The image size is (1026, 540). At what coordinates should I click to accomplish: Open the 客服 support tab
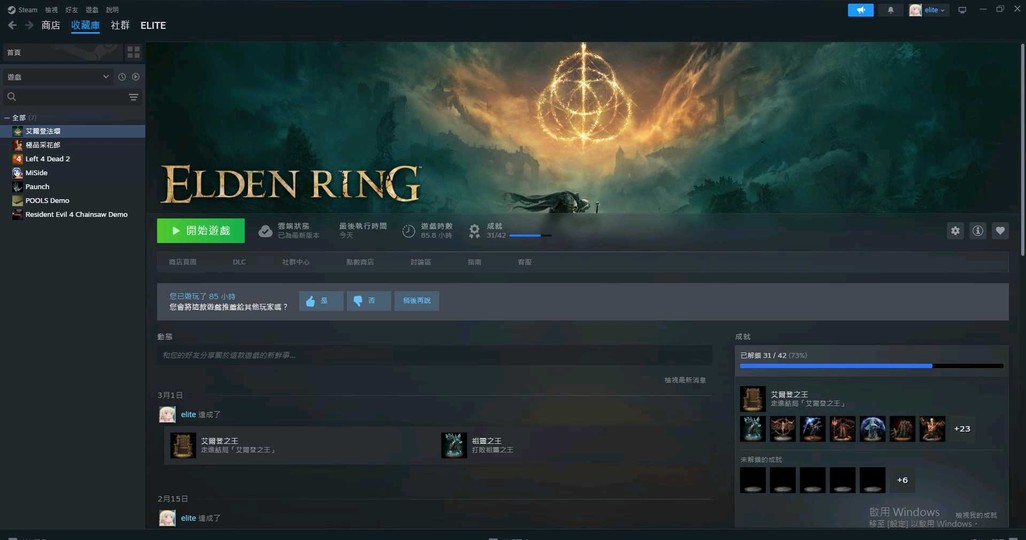[524, 262]
